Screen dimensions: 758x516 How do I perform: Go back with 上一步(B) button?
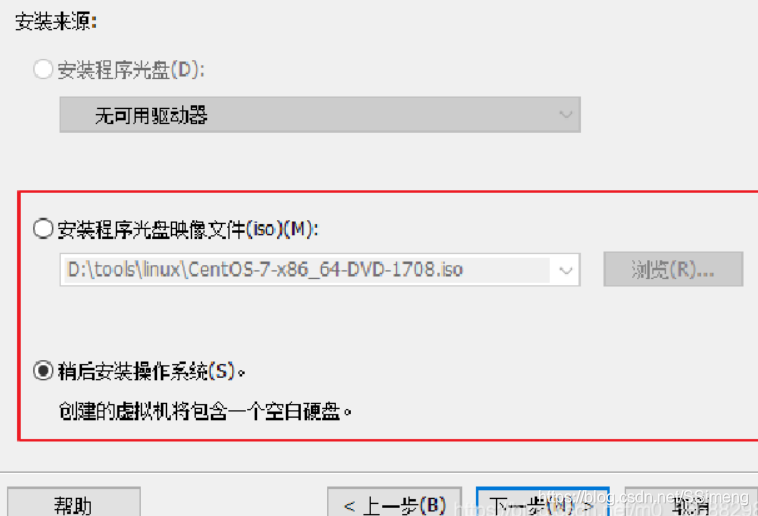pos(394,502)
